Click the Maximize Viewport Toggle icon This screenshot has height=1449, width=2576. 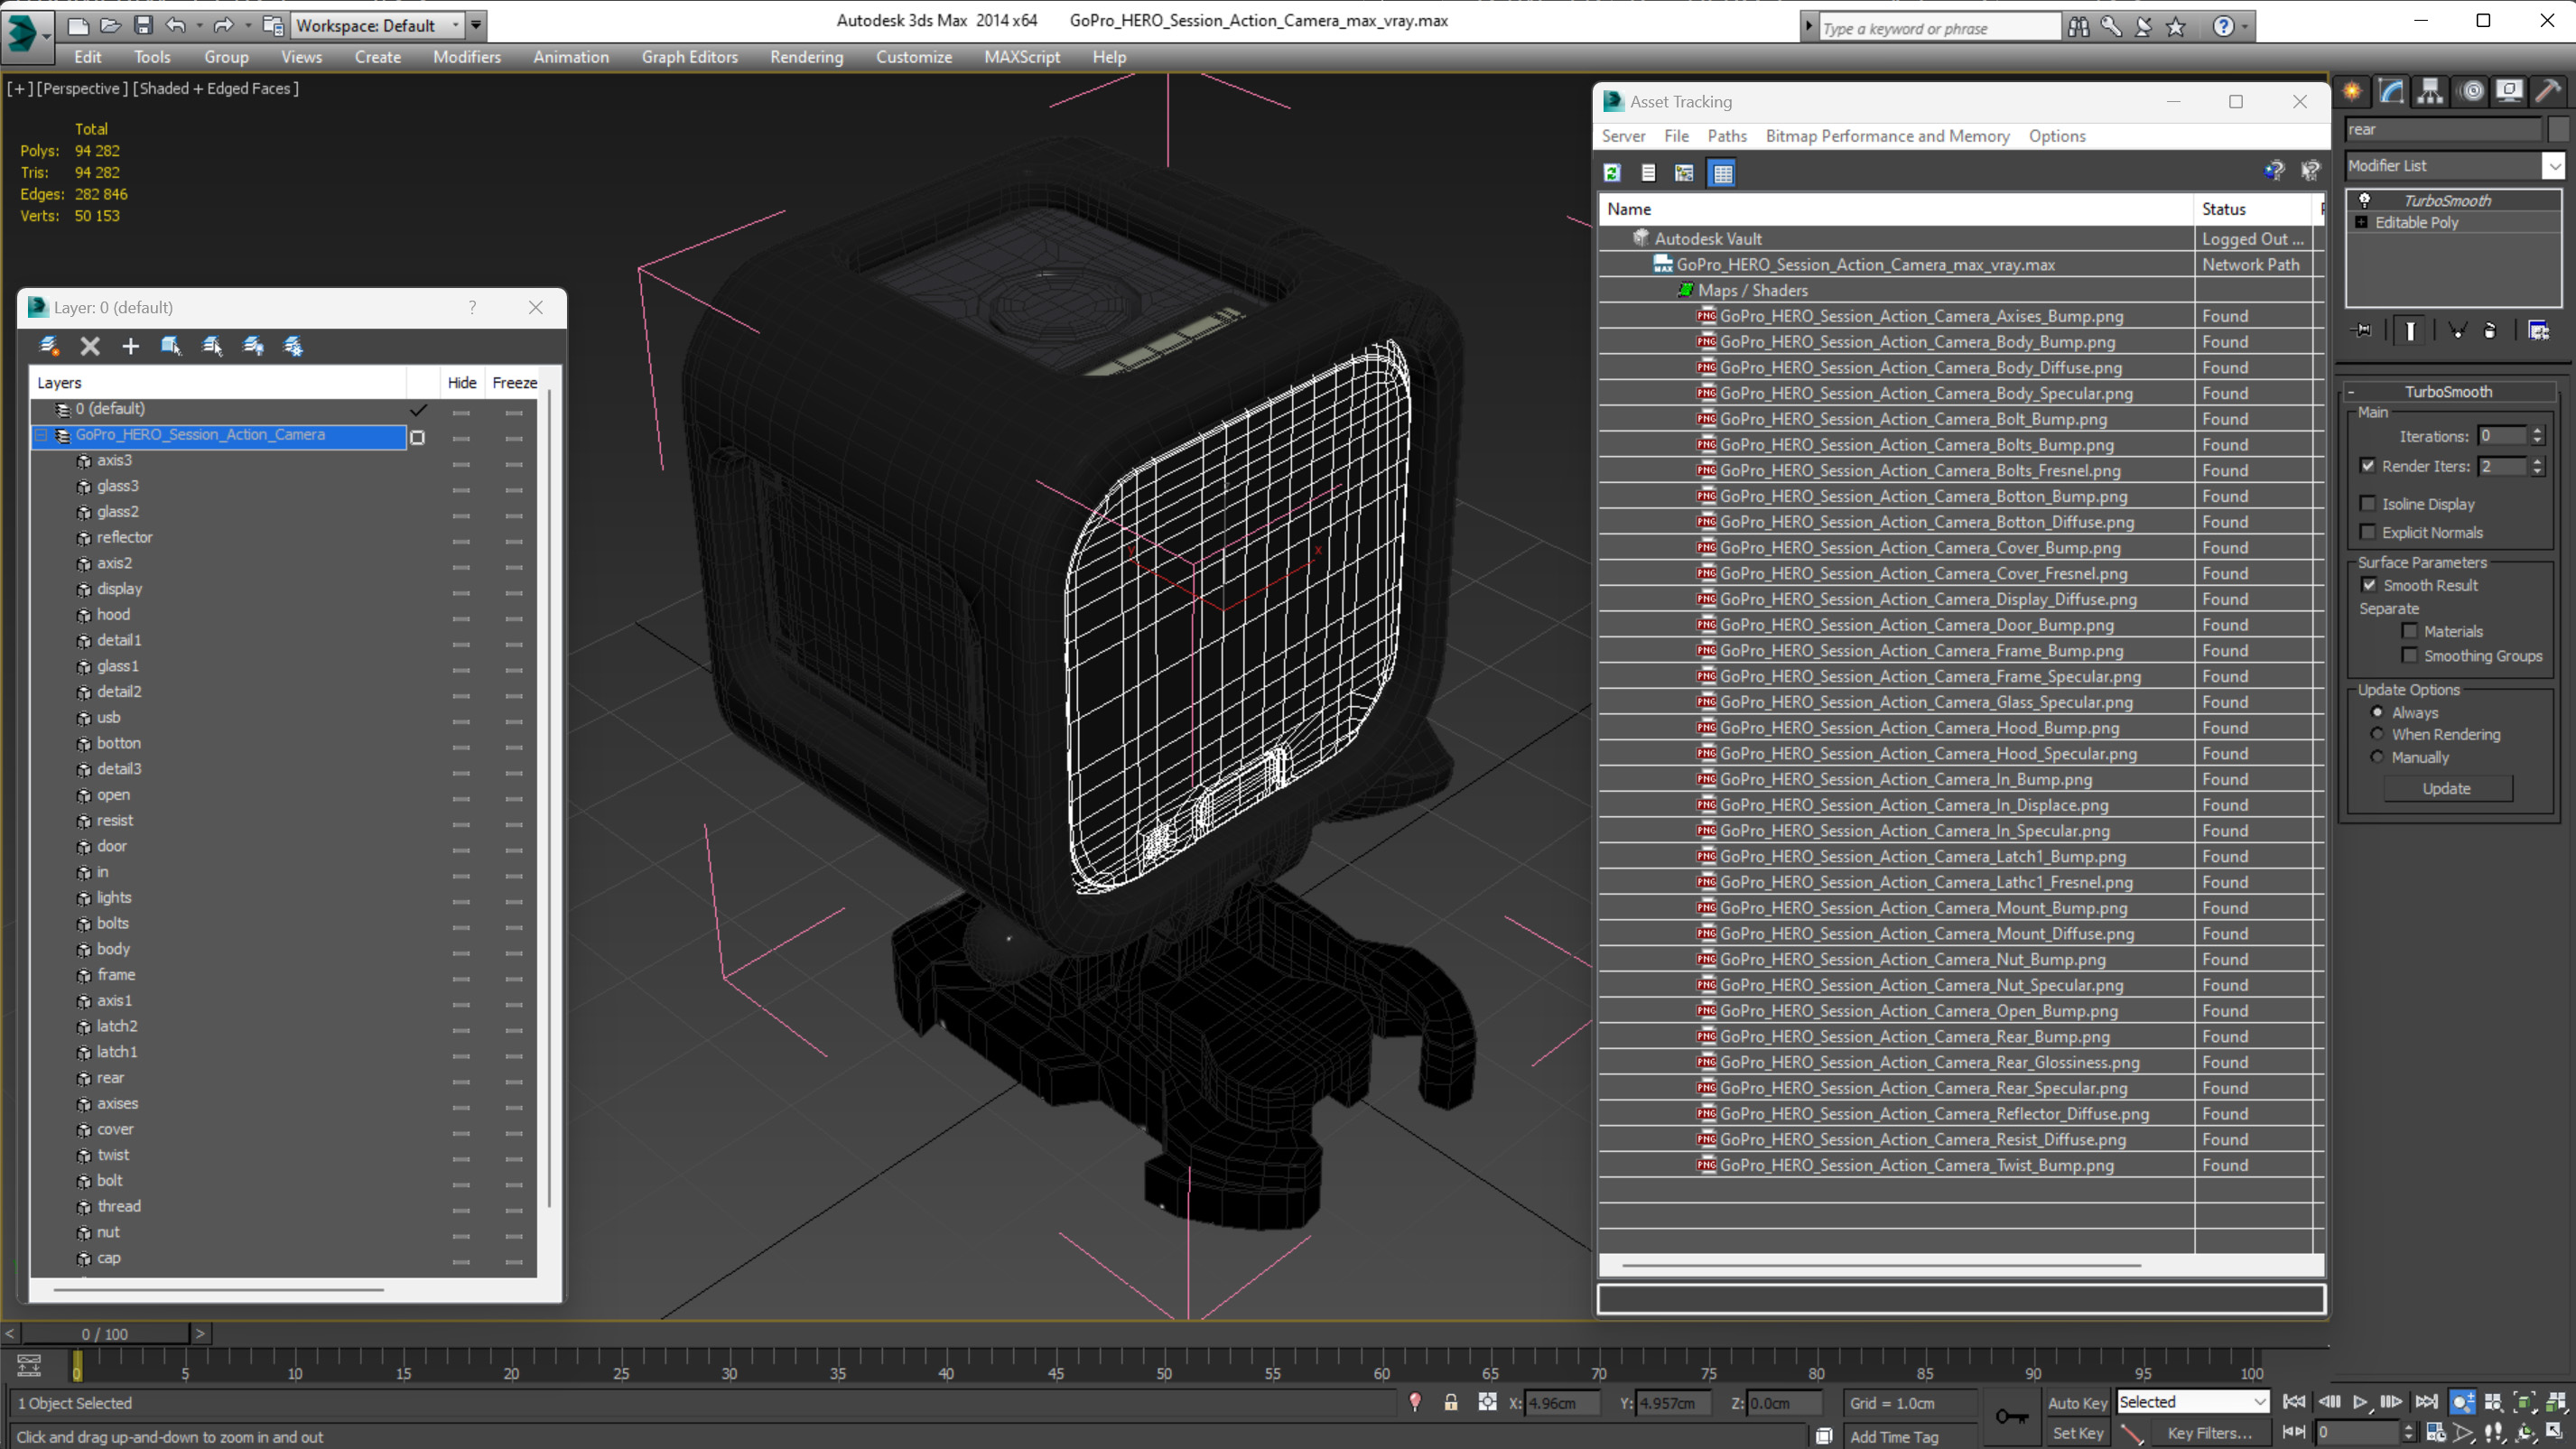(2555, 1432)
